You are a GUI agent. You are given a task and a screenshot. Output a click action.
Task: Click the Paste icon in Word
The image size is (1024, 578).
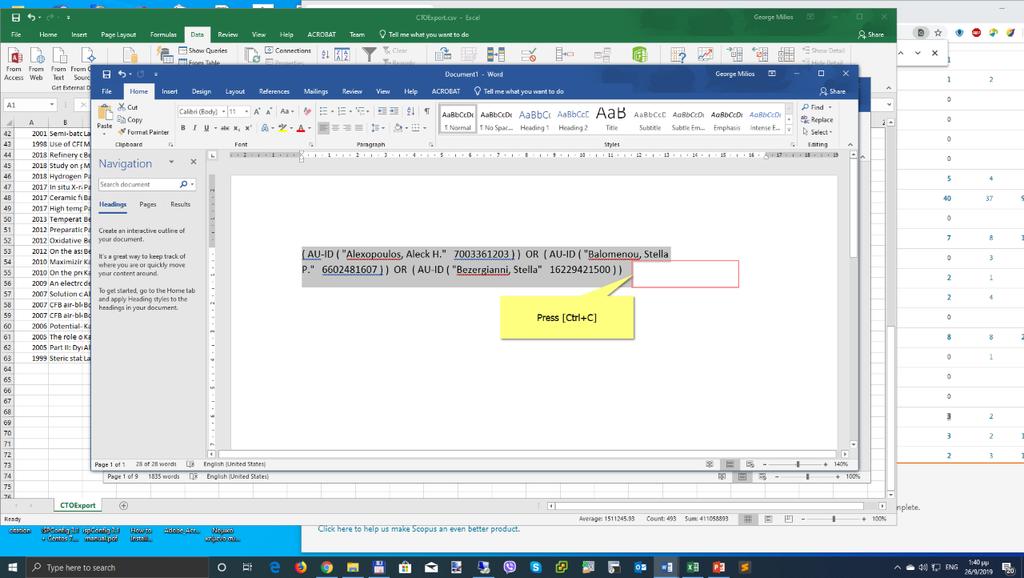104,112
